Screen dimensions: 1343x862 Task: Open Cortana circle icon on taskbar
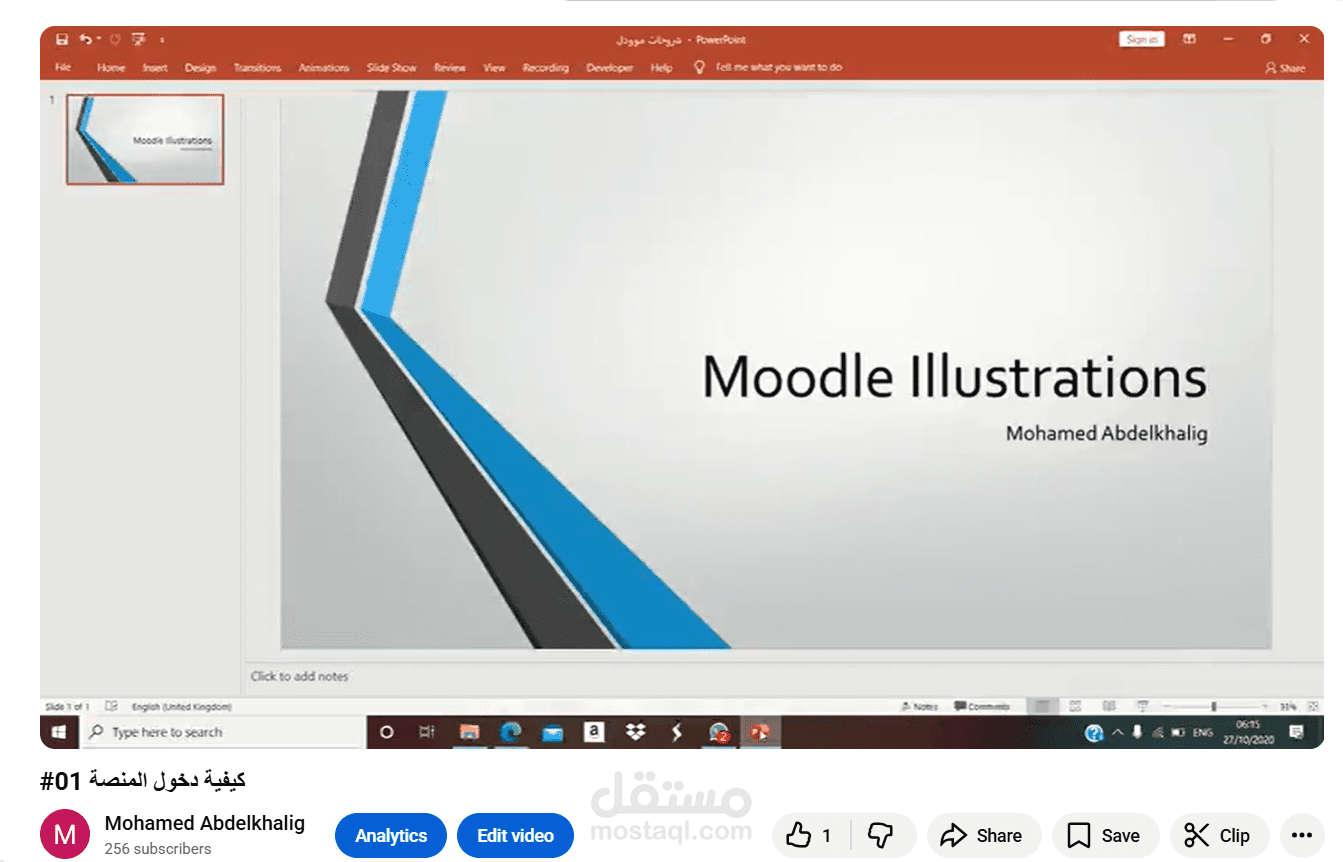click(386, 732)
